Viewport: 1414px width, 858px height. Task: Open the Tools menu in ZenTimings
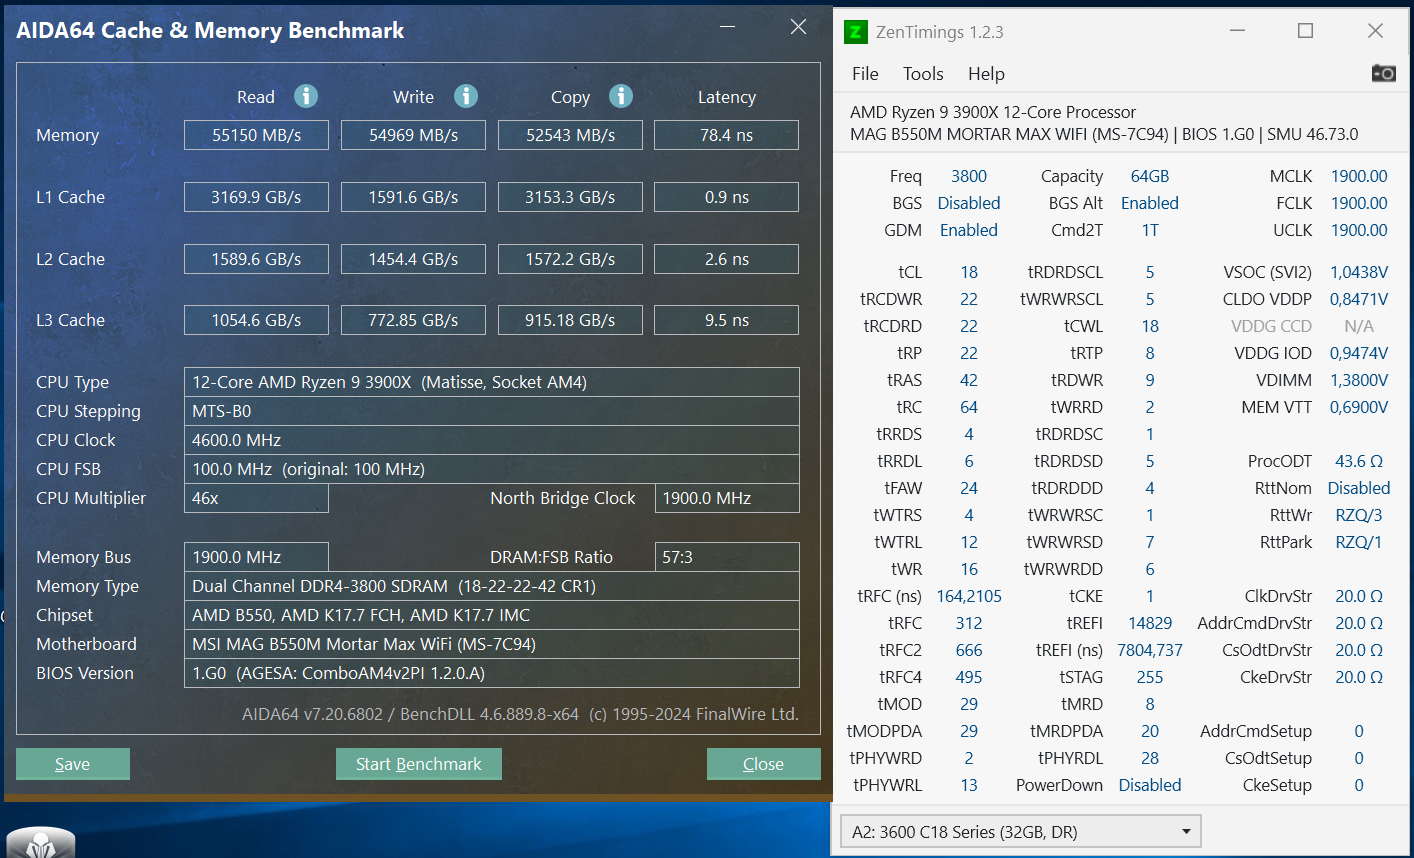[x=923, y=74]
